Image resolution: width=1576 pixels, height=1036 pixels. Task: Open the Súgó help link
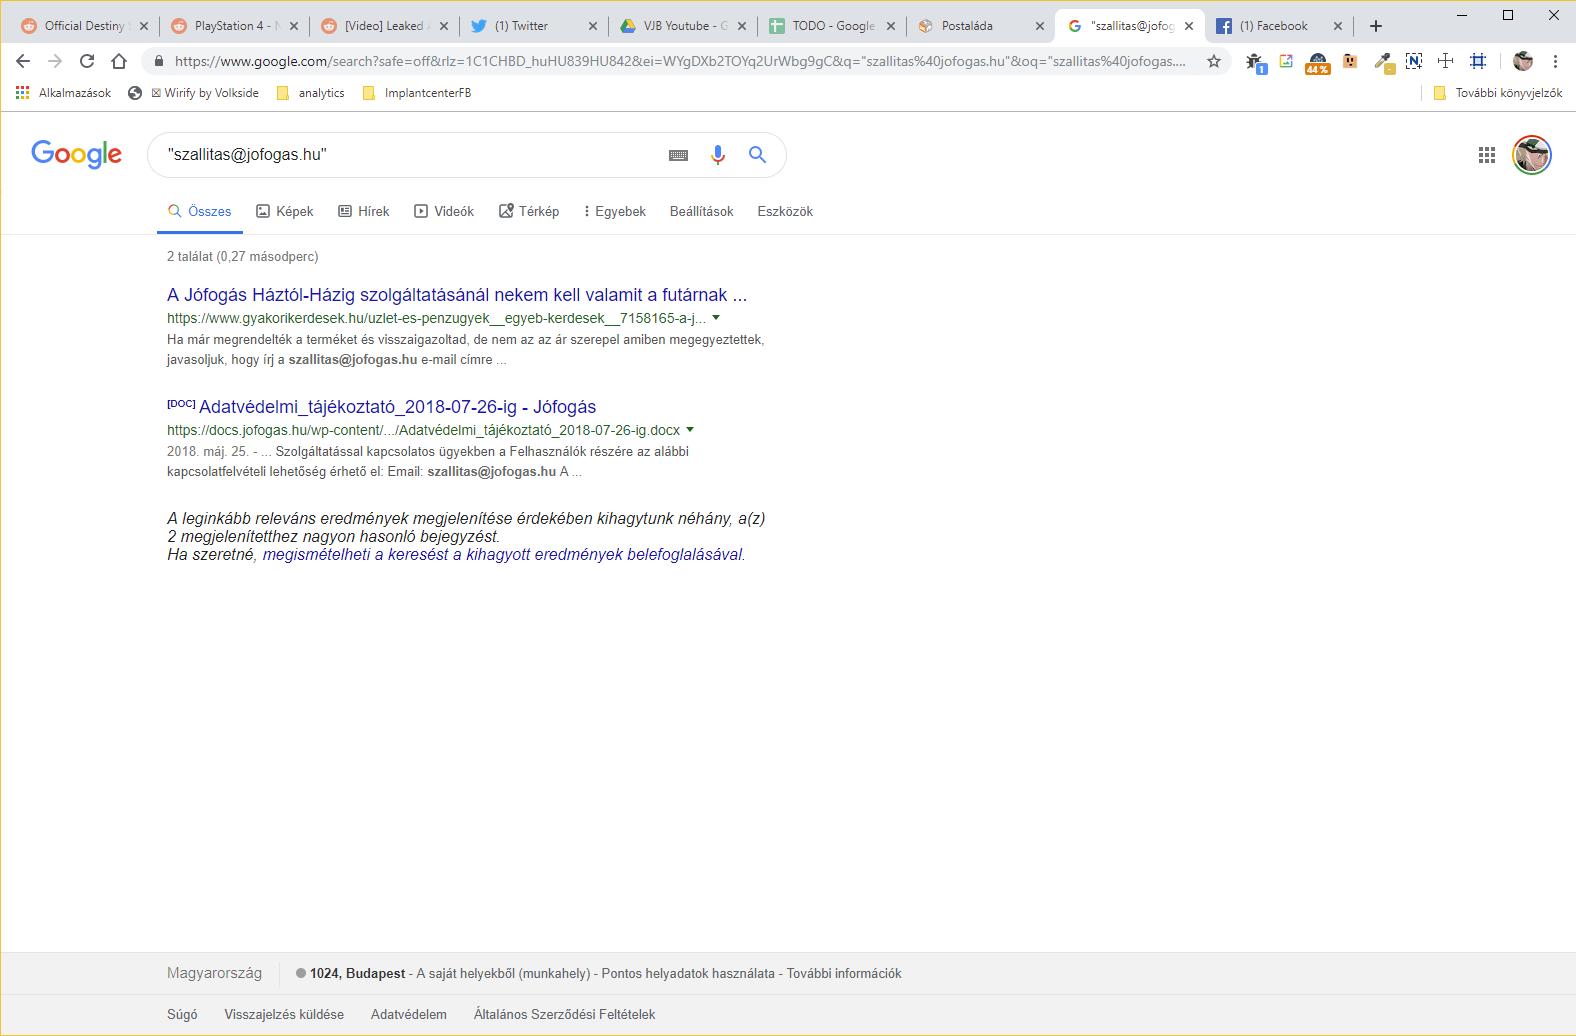[x=182, y=1014]
